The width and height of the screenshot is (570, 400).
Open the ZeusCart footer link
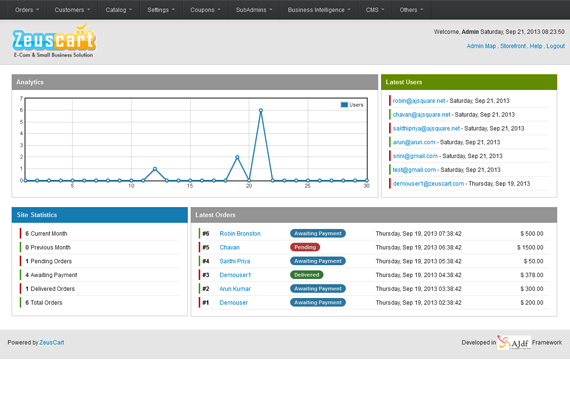(52, 343)
